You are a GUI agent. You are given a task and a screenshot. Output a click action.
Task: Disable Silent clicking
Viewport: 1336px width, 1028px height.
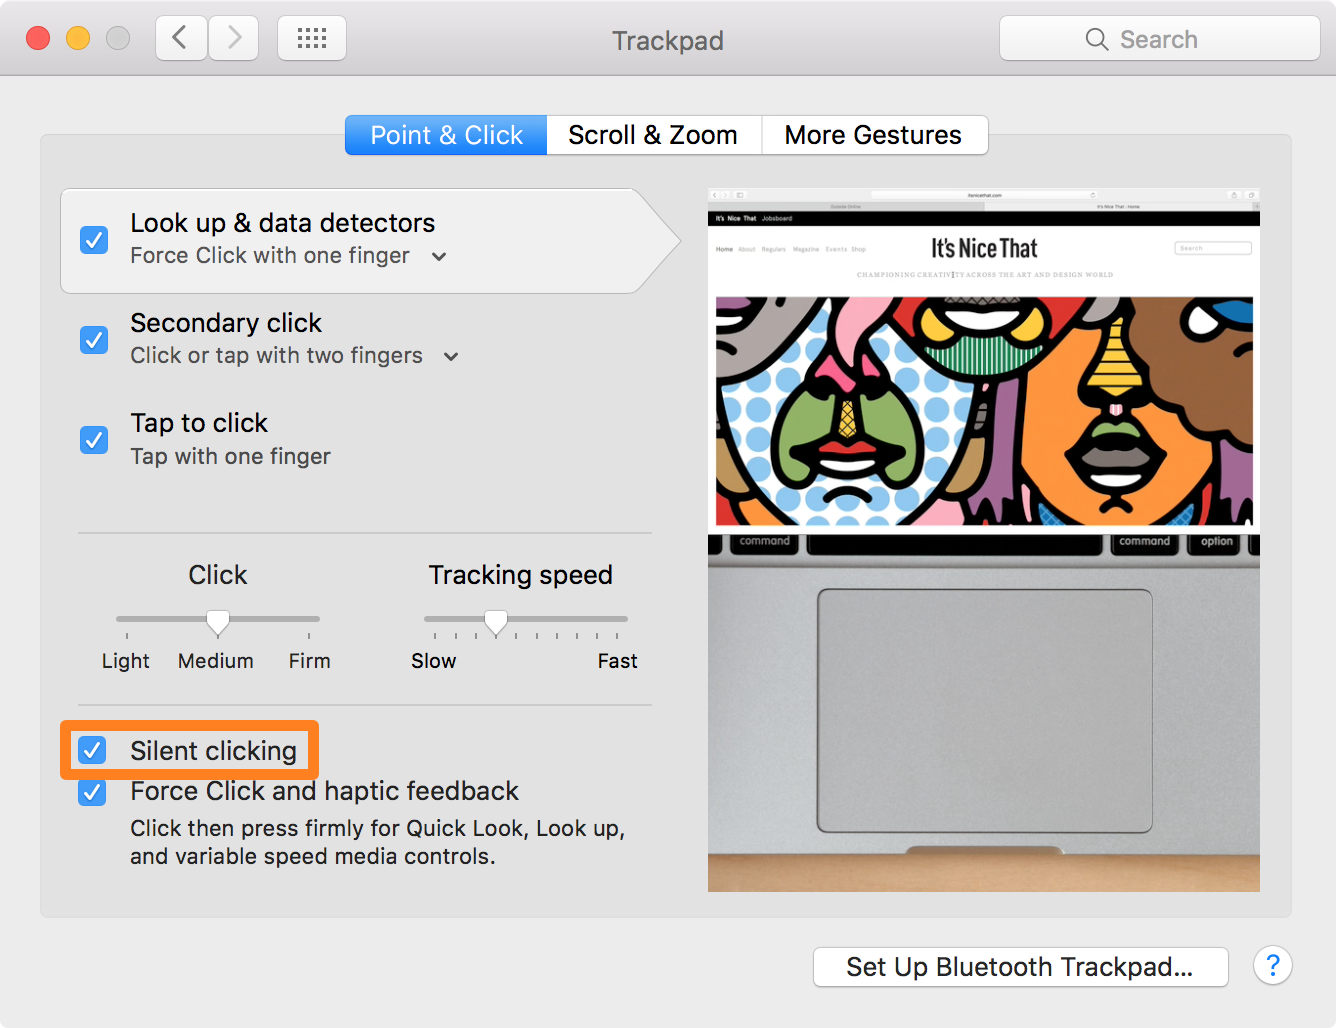[92, 750]
